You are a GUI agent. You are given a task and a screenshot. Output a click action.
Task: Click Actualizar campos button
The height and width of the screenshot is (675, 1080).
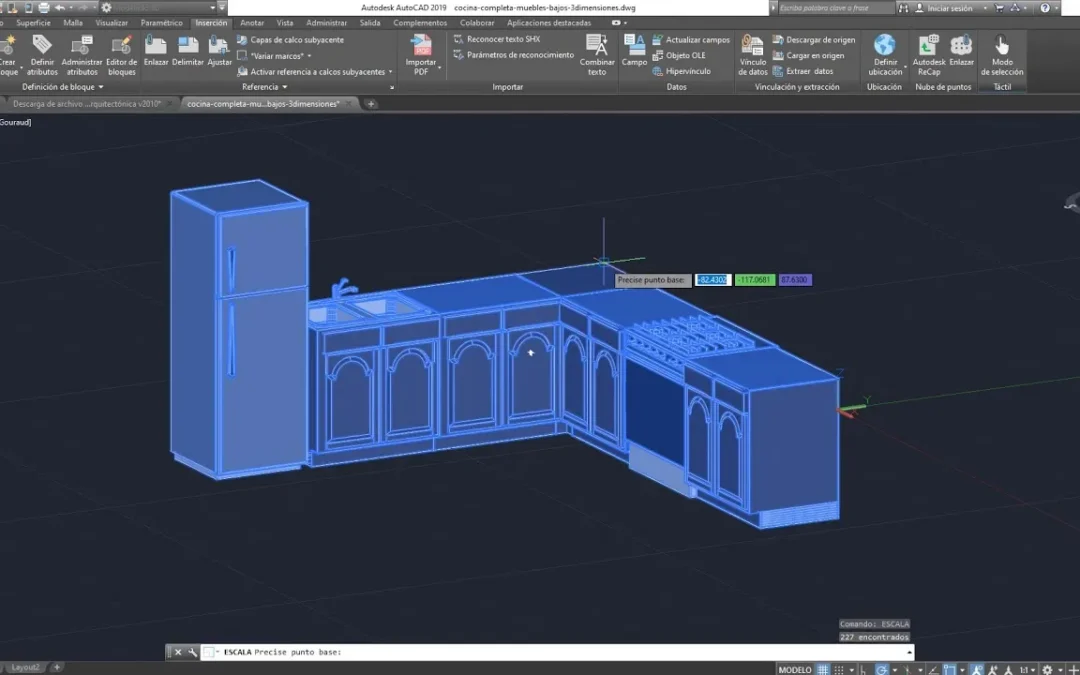coord(690,40)
